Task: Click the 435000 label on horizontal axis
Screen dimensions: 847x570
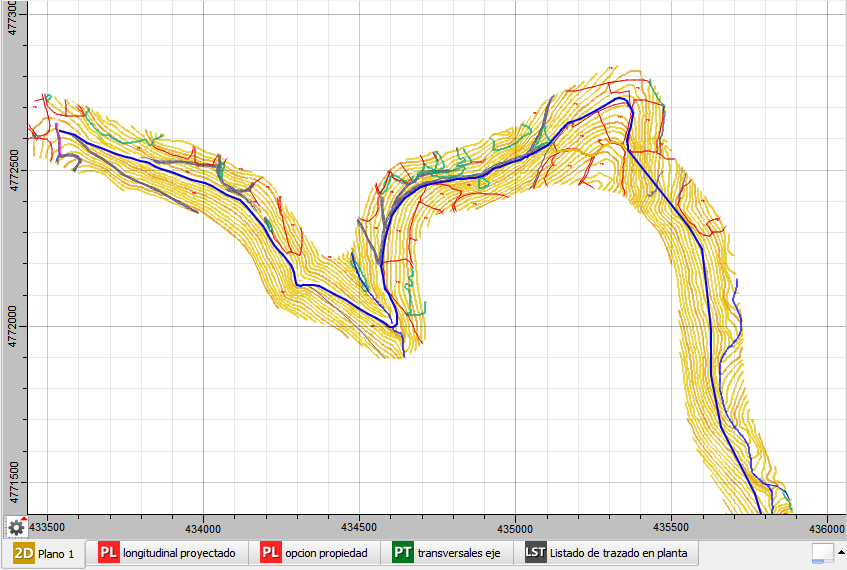Action: click(514, 527)
